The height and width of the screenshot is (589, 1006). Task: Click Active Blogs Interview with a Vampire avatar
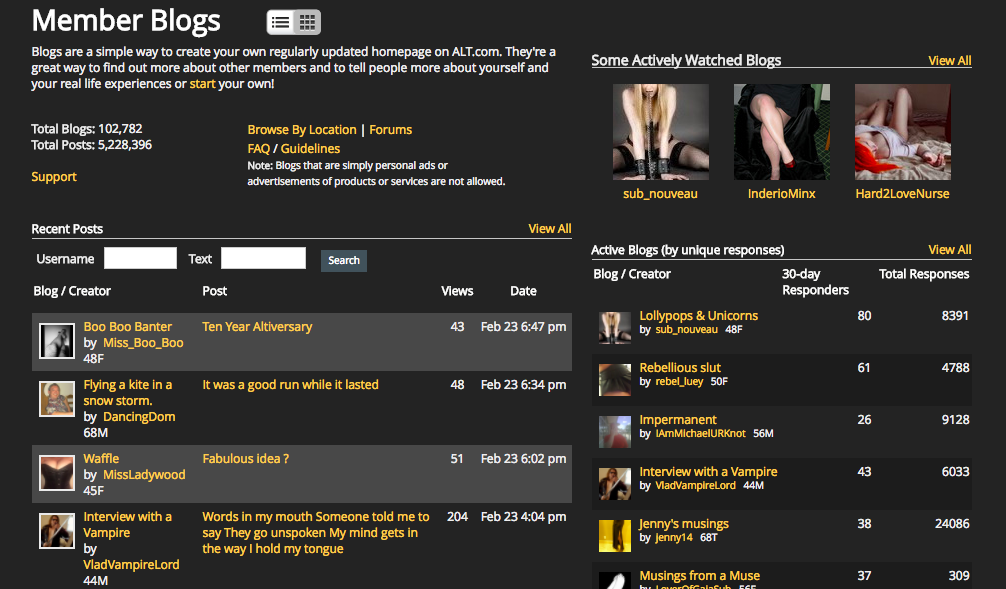(615, 484)
